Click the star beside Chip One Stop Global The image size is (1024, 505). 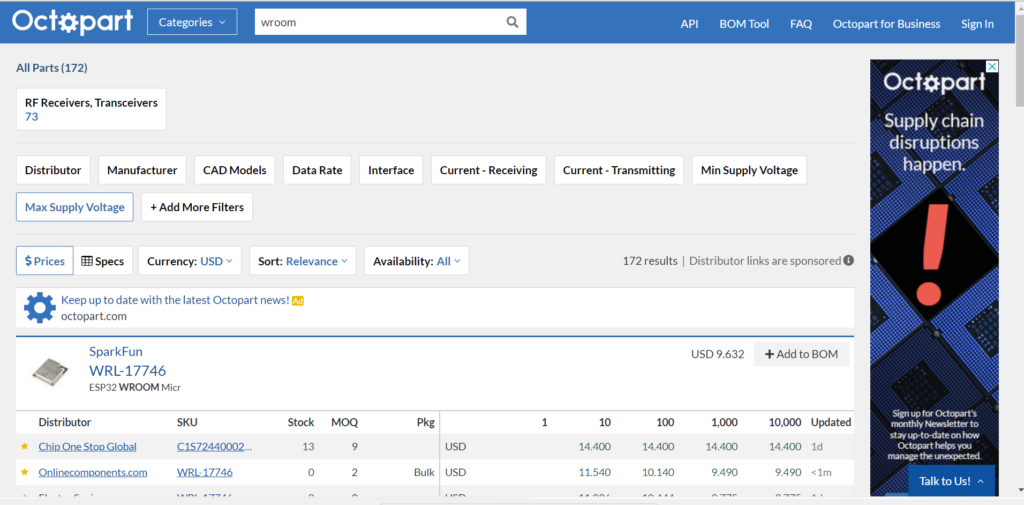point(25,446)
